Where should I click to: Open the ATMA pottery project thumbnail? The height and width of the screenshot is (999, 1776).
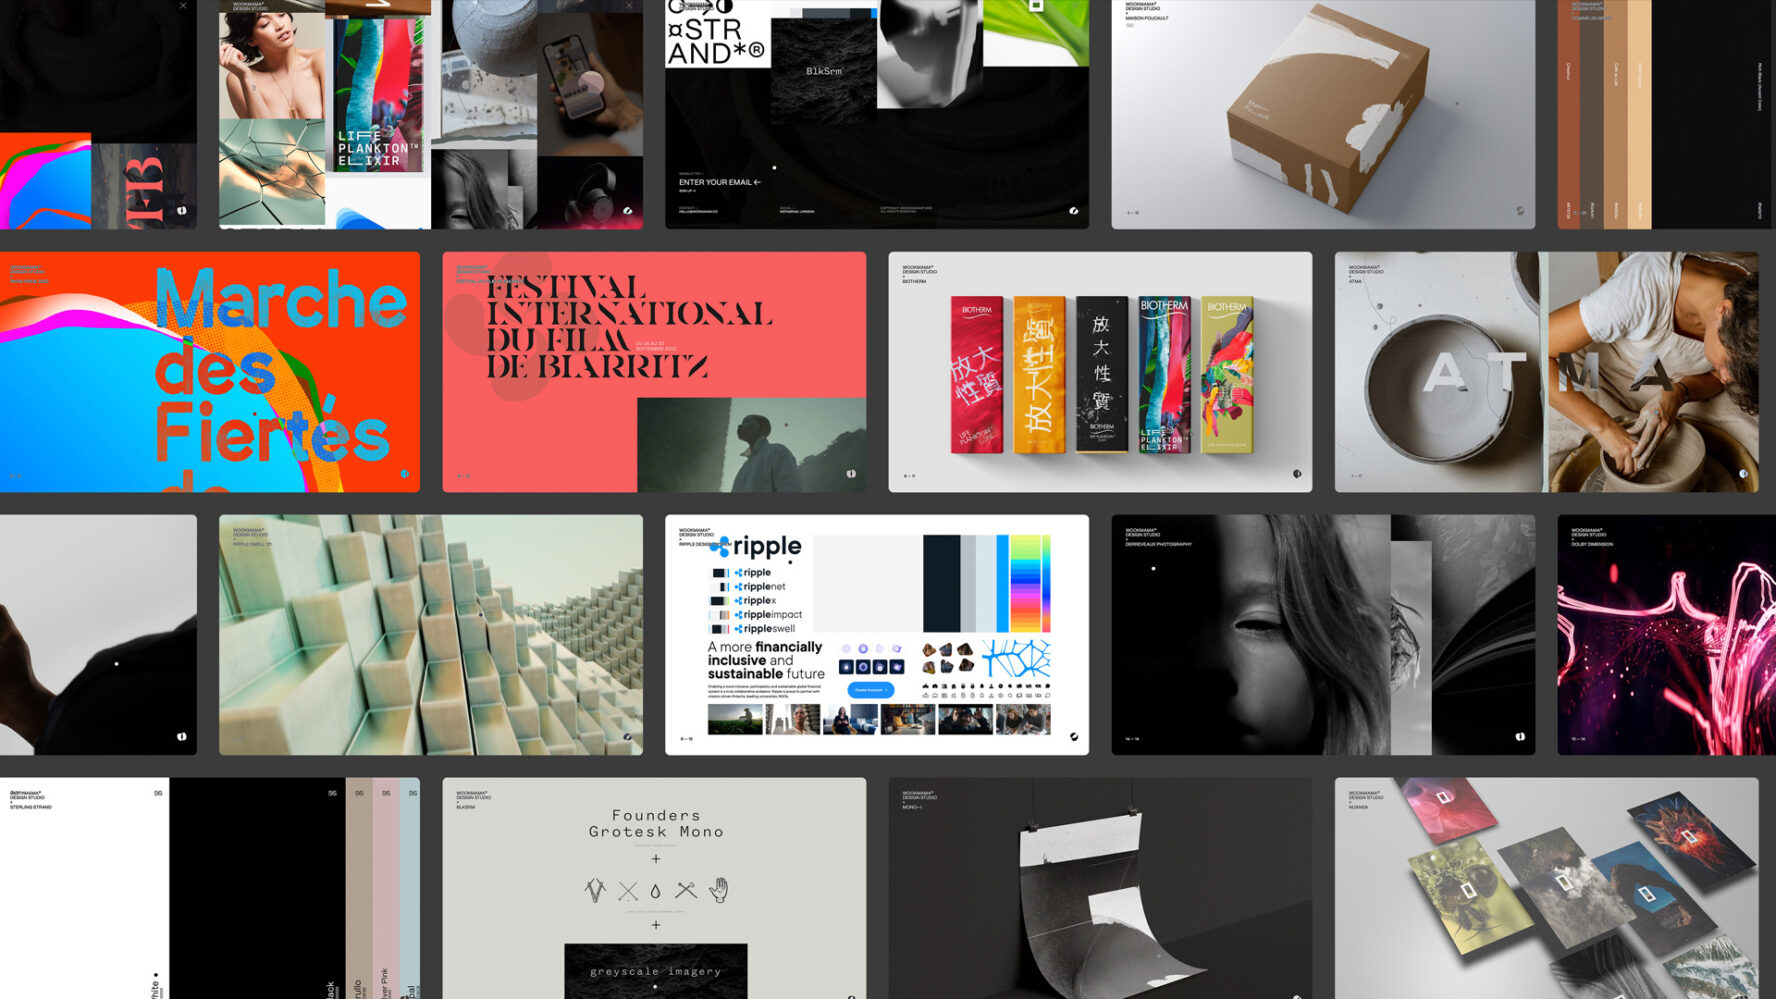click(1546, 372)
